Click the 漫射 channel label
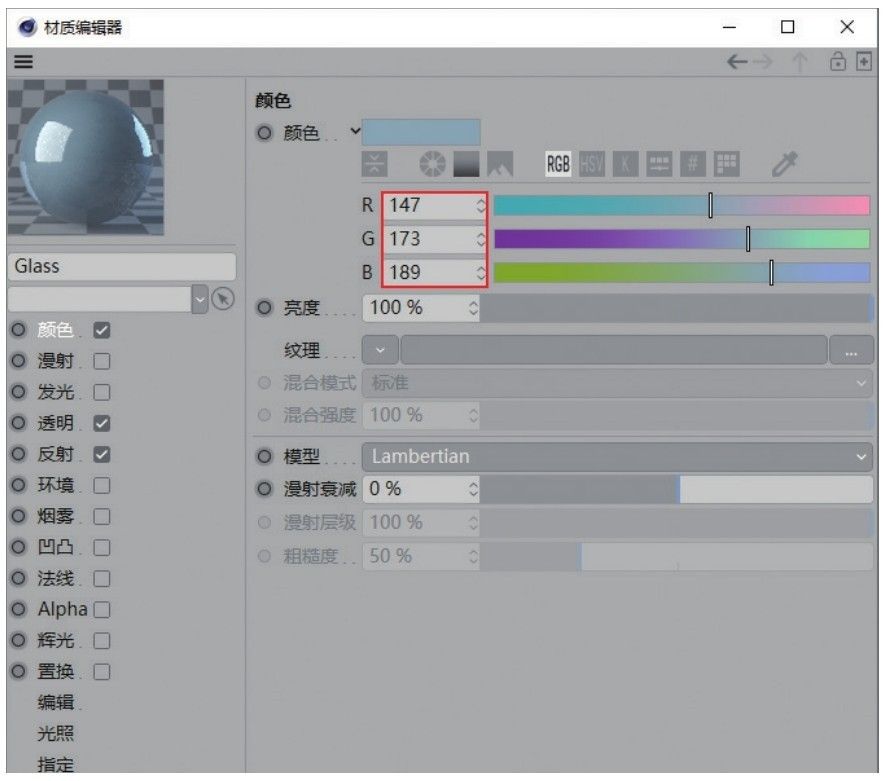This screenshot has width=884, height=781. [55, 361]
